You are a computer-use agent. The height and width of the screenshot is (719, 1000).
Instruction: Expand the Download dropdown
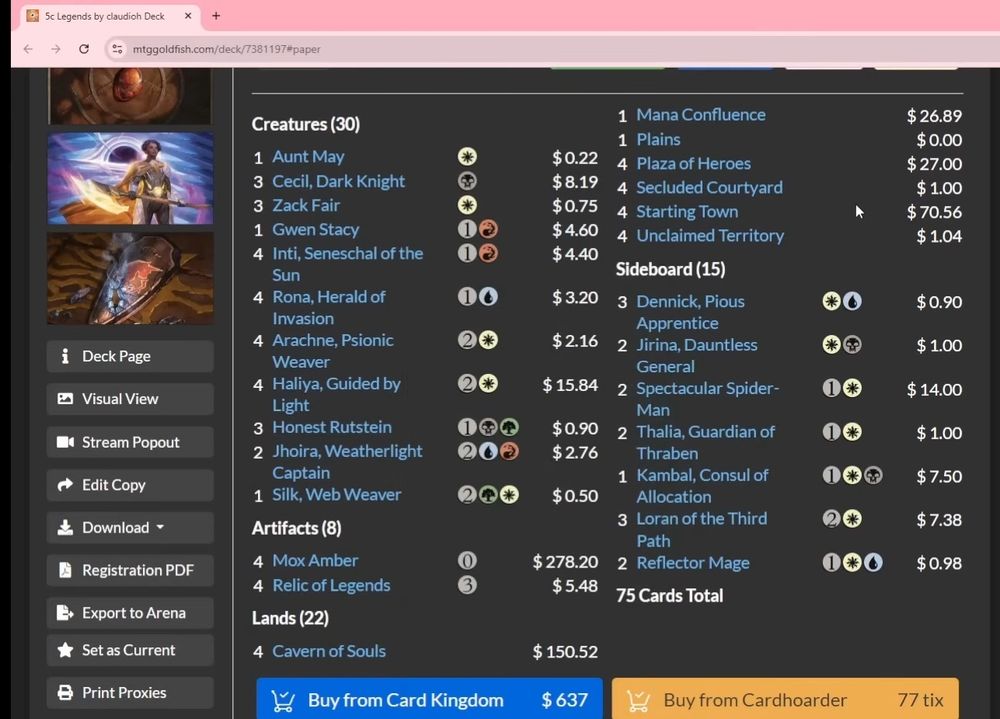click(x=130, y=528)
